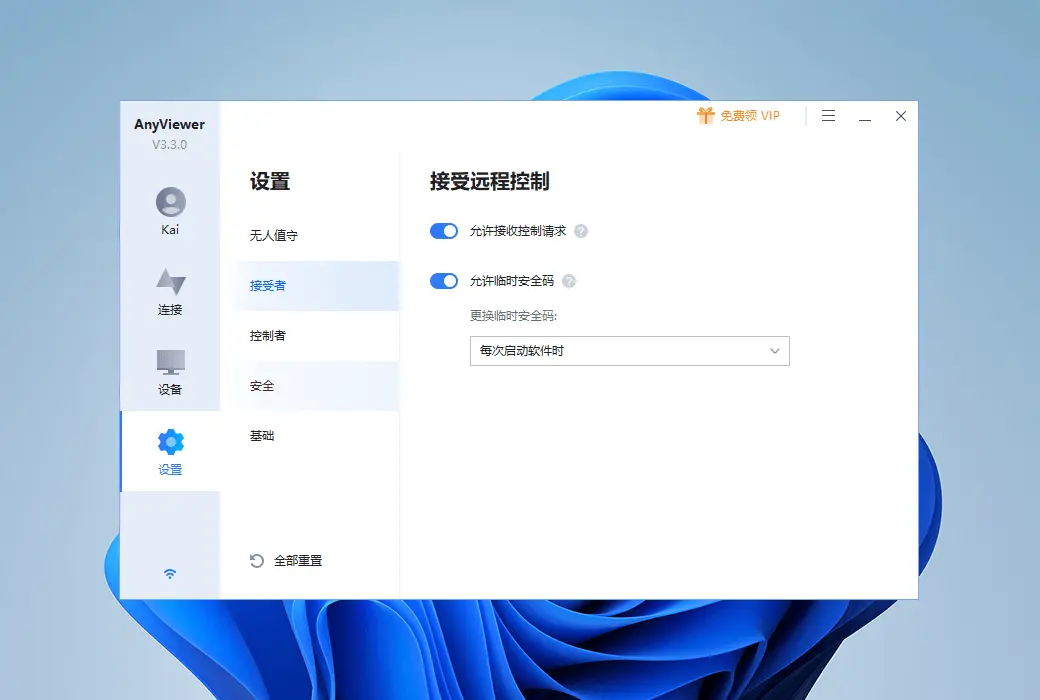Open the 每次启动软件时 dropdown
The height and width of the screenshot is (700, 1040).
pyautogui.click(x=629, y=351)
